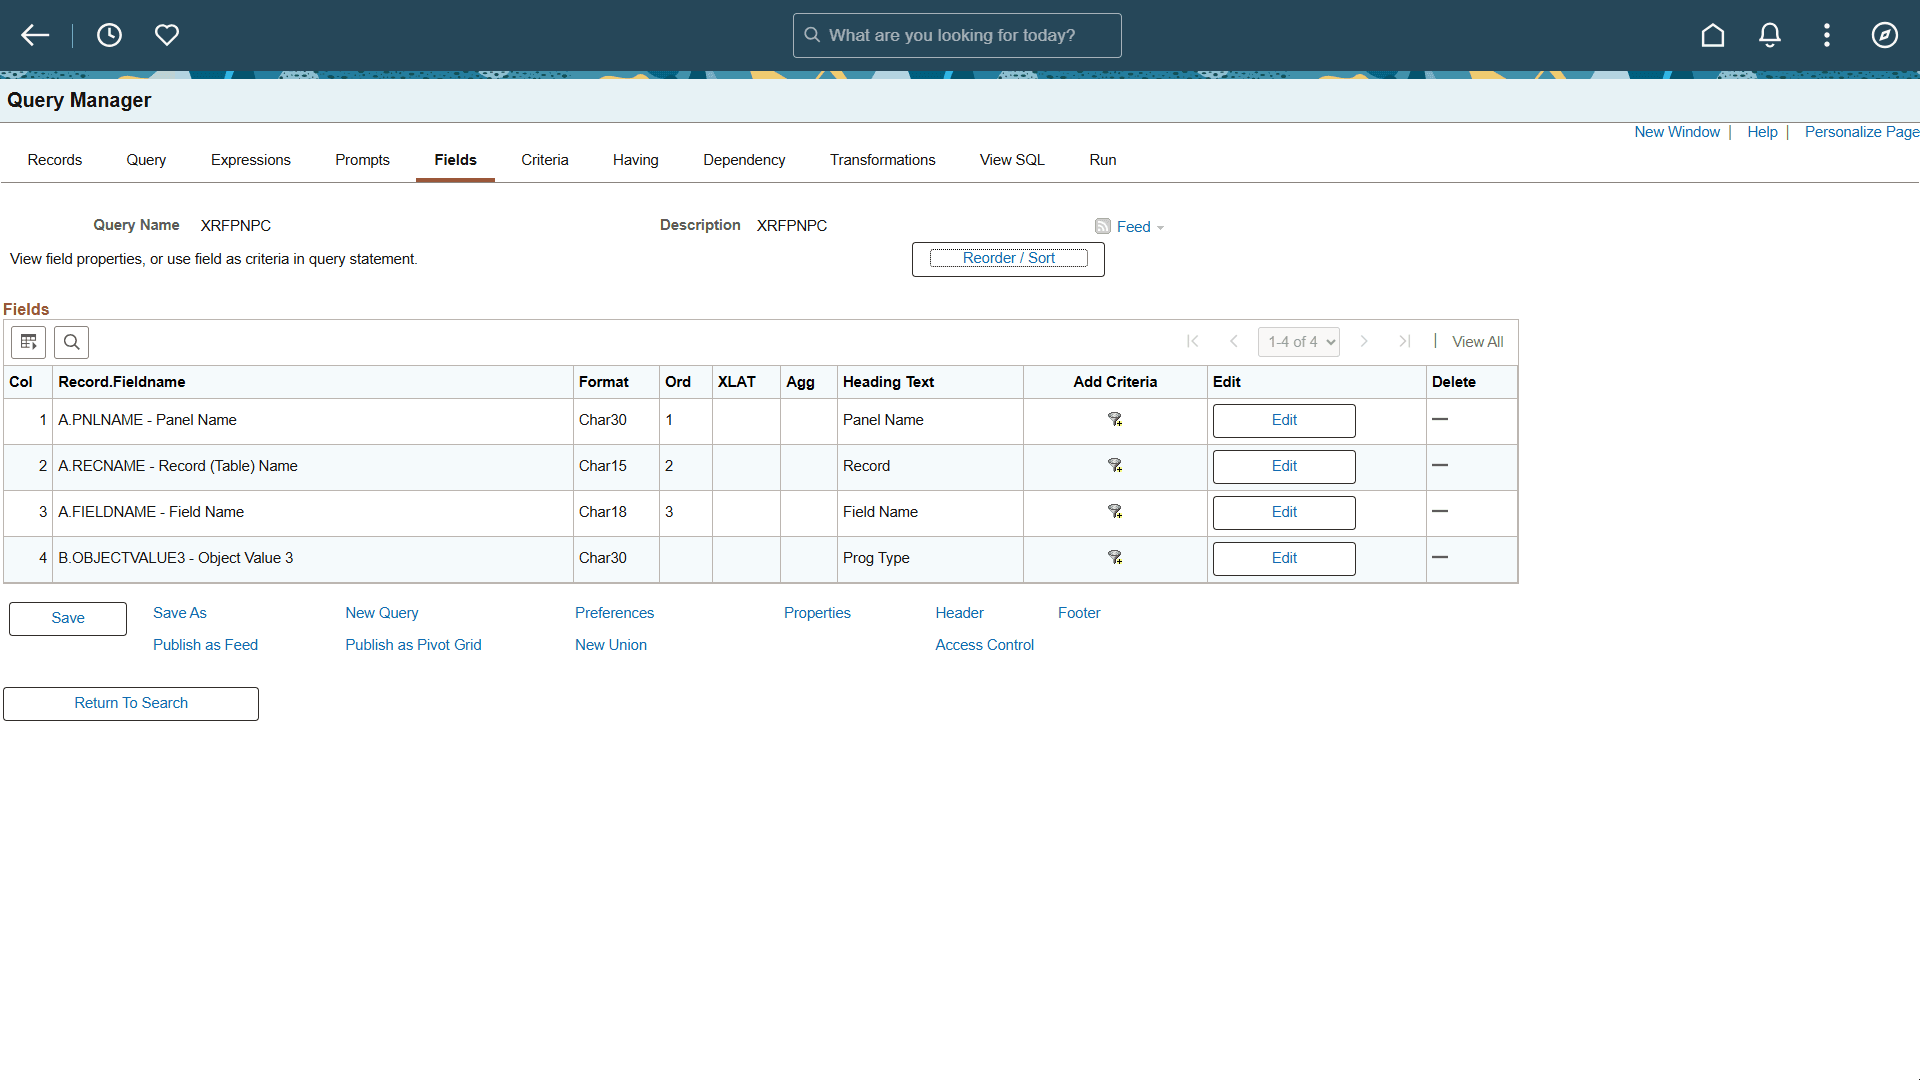Edit the Prog Type field
The image size is (1920, 1080).
[1284, 559]
